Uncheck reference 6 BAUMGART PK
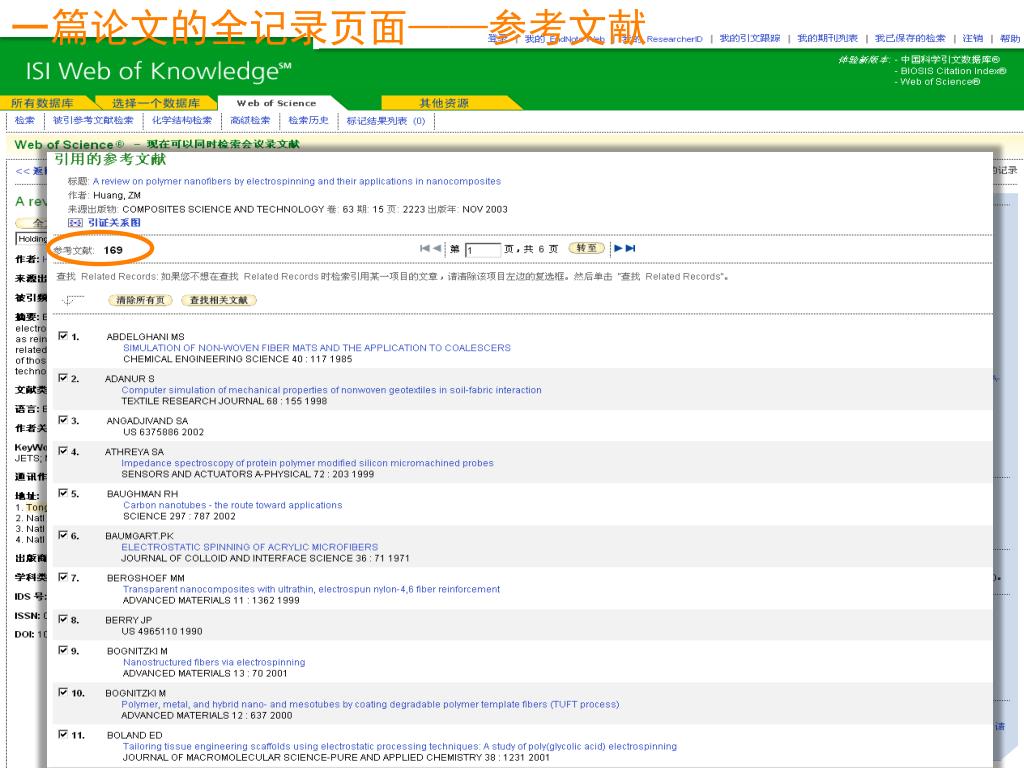This screenshot has height=768, width=1024. [63, 536]
